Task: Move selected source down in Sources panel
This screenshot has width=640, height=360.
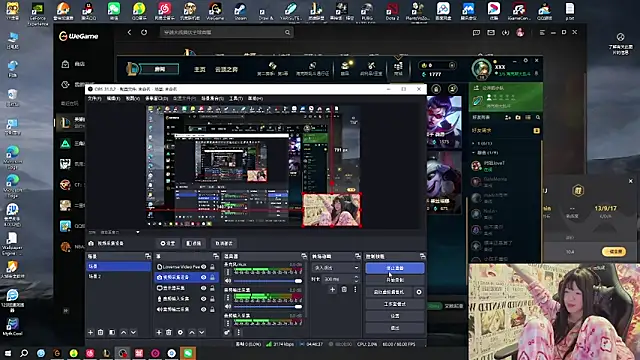Action: click(x=202, y=332)
